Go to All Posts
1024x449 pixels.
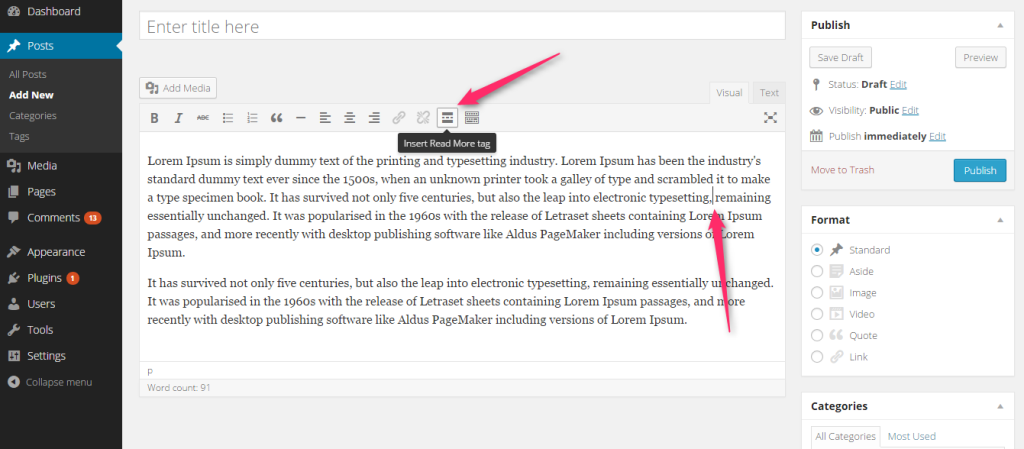click(27, 74)
